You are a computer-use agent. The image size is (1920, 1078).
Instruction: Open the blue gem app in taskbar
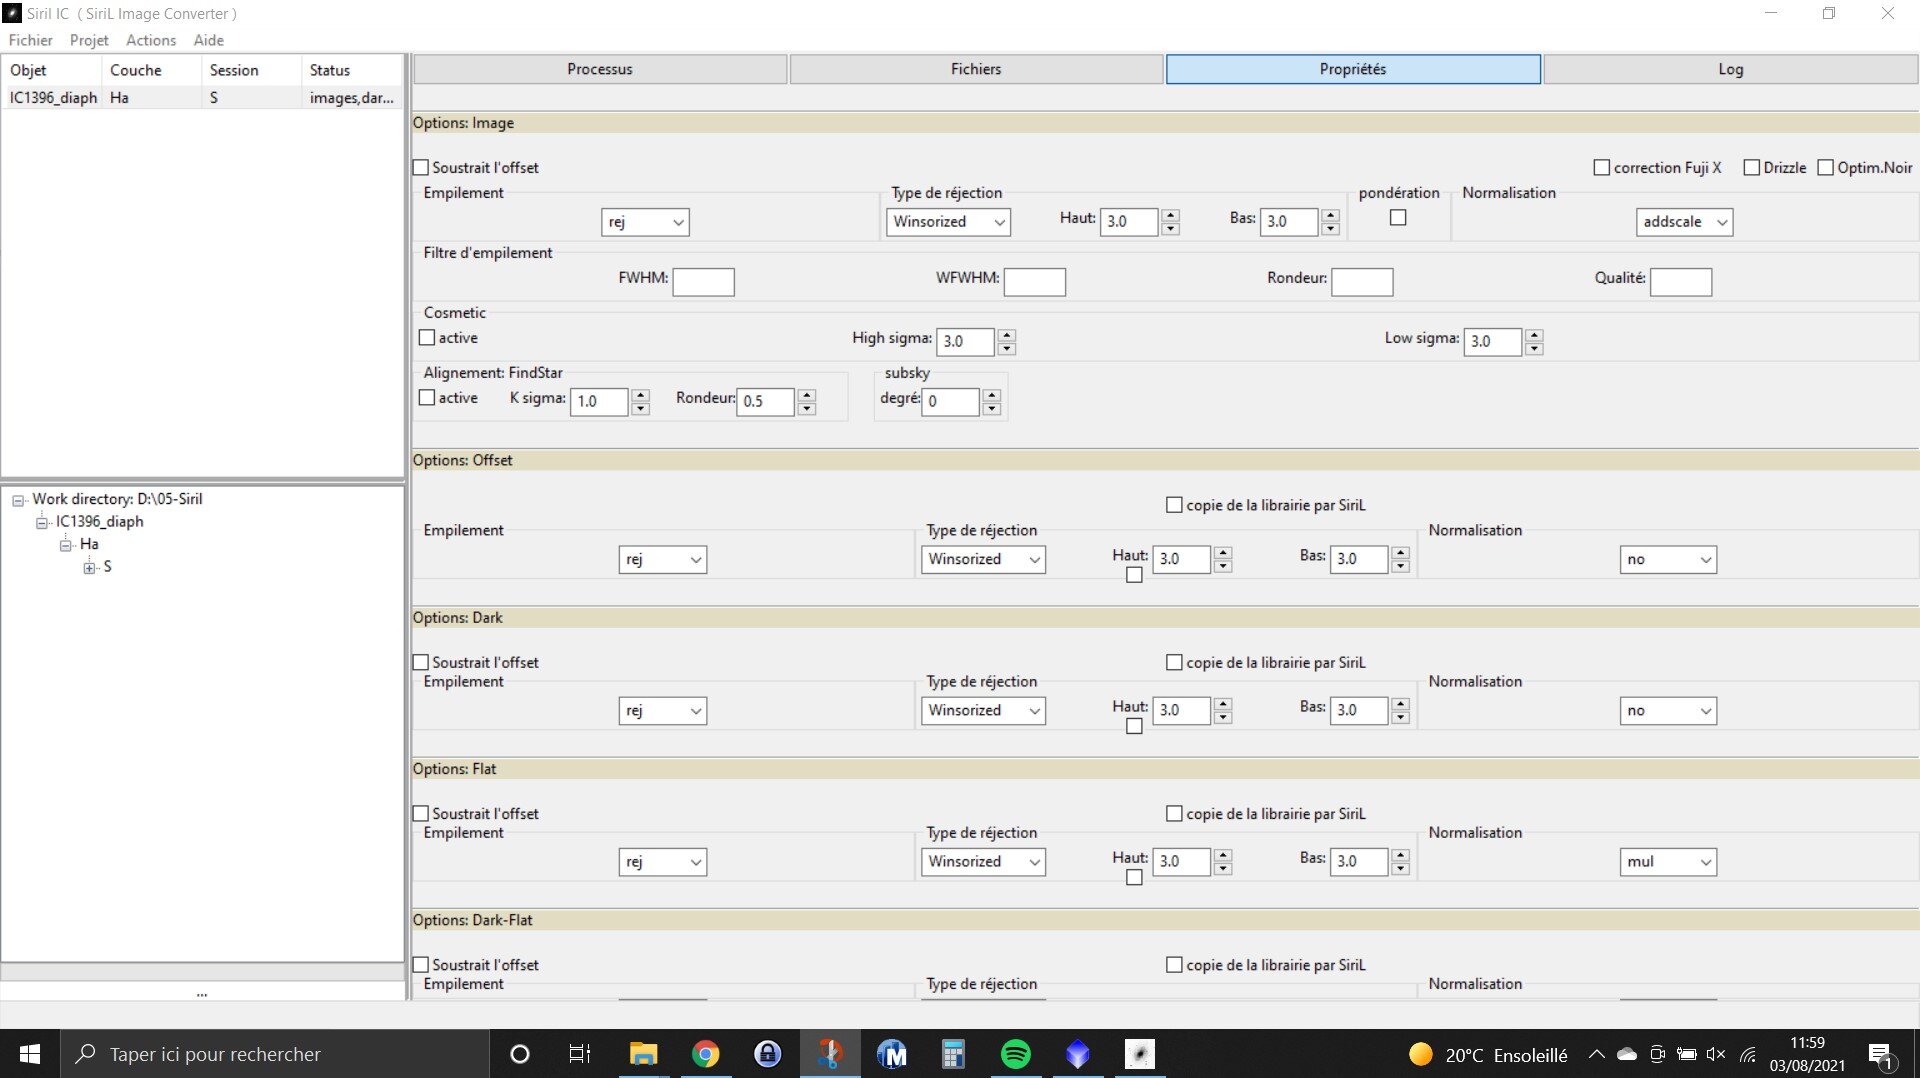pos(1078,1054)
